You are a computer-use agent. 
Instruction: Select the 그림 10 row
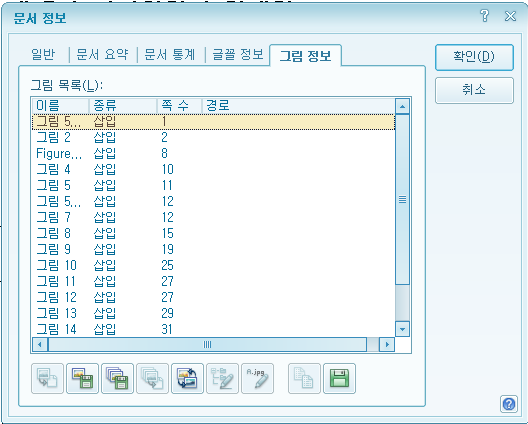pos(213,265)
